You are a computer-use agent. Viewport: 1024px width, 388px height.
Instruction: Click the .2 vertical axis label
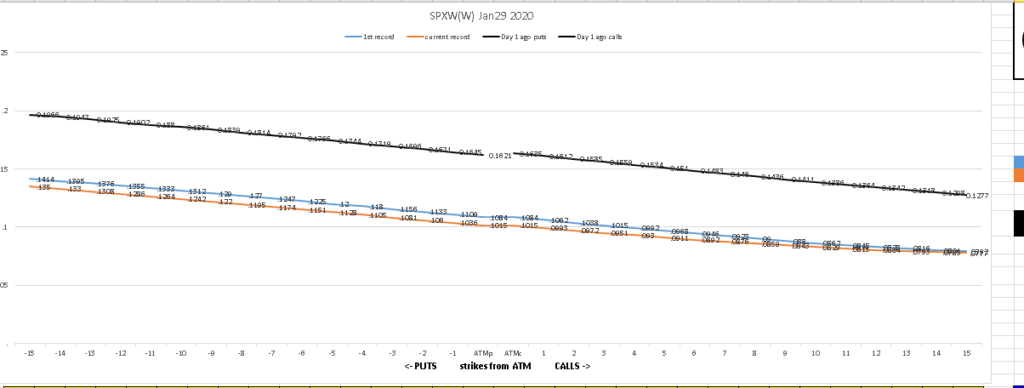(x=4, y=110)
